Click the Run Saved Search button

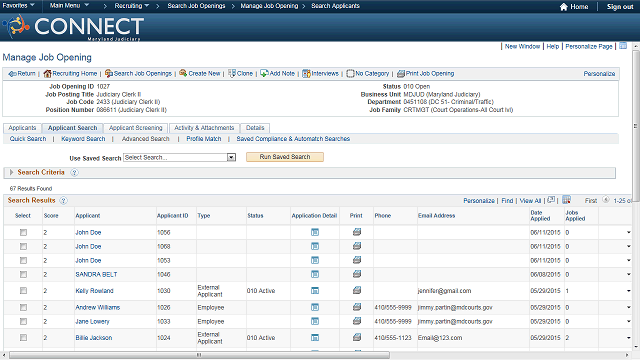coord(285,157)
